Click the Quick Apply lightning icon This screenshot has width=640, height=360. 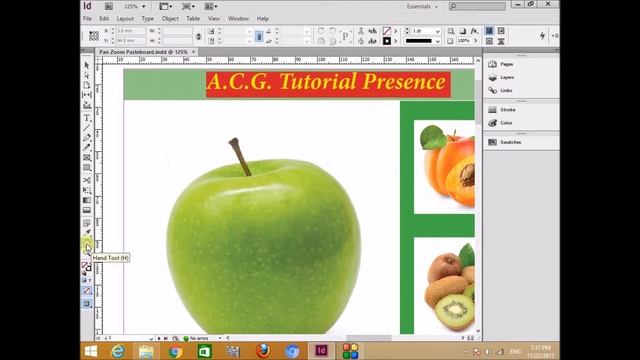click(542, 36)
